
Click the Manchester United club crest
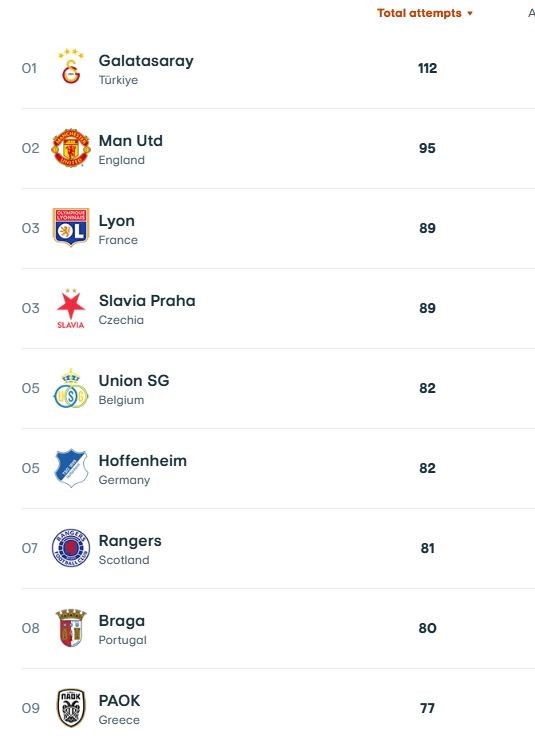(x=71, y=148)
